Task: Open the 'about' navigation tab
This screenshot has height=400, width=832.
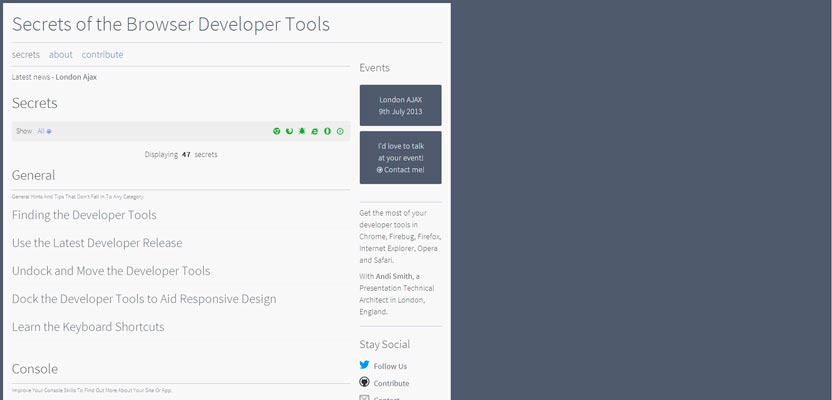Action: (61, 55)
